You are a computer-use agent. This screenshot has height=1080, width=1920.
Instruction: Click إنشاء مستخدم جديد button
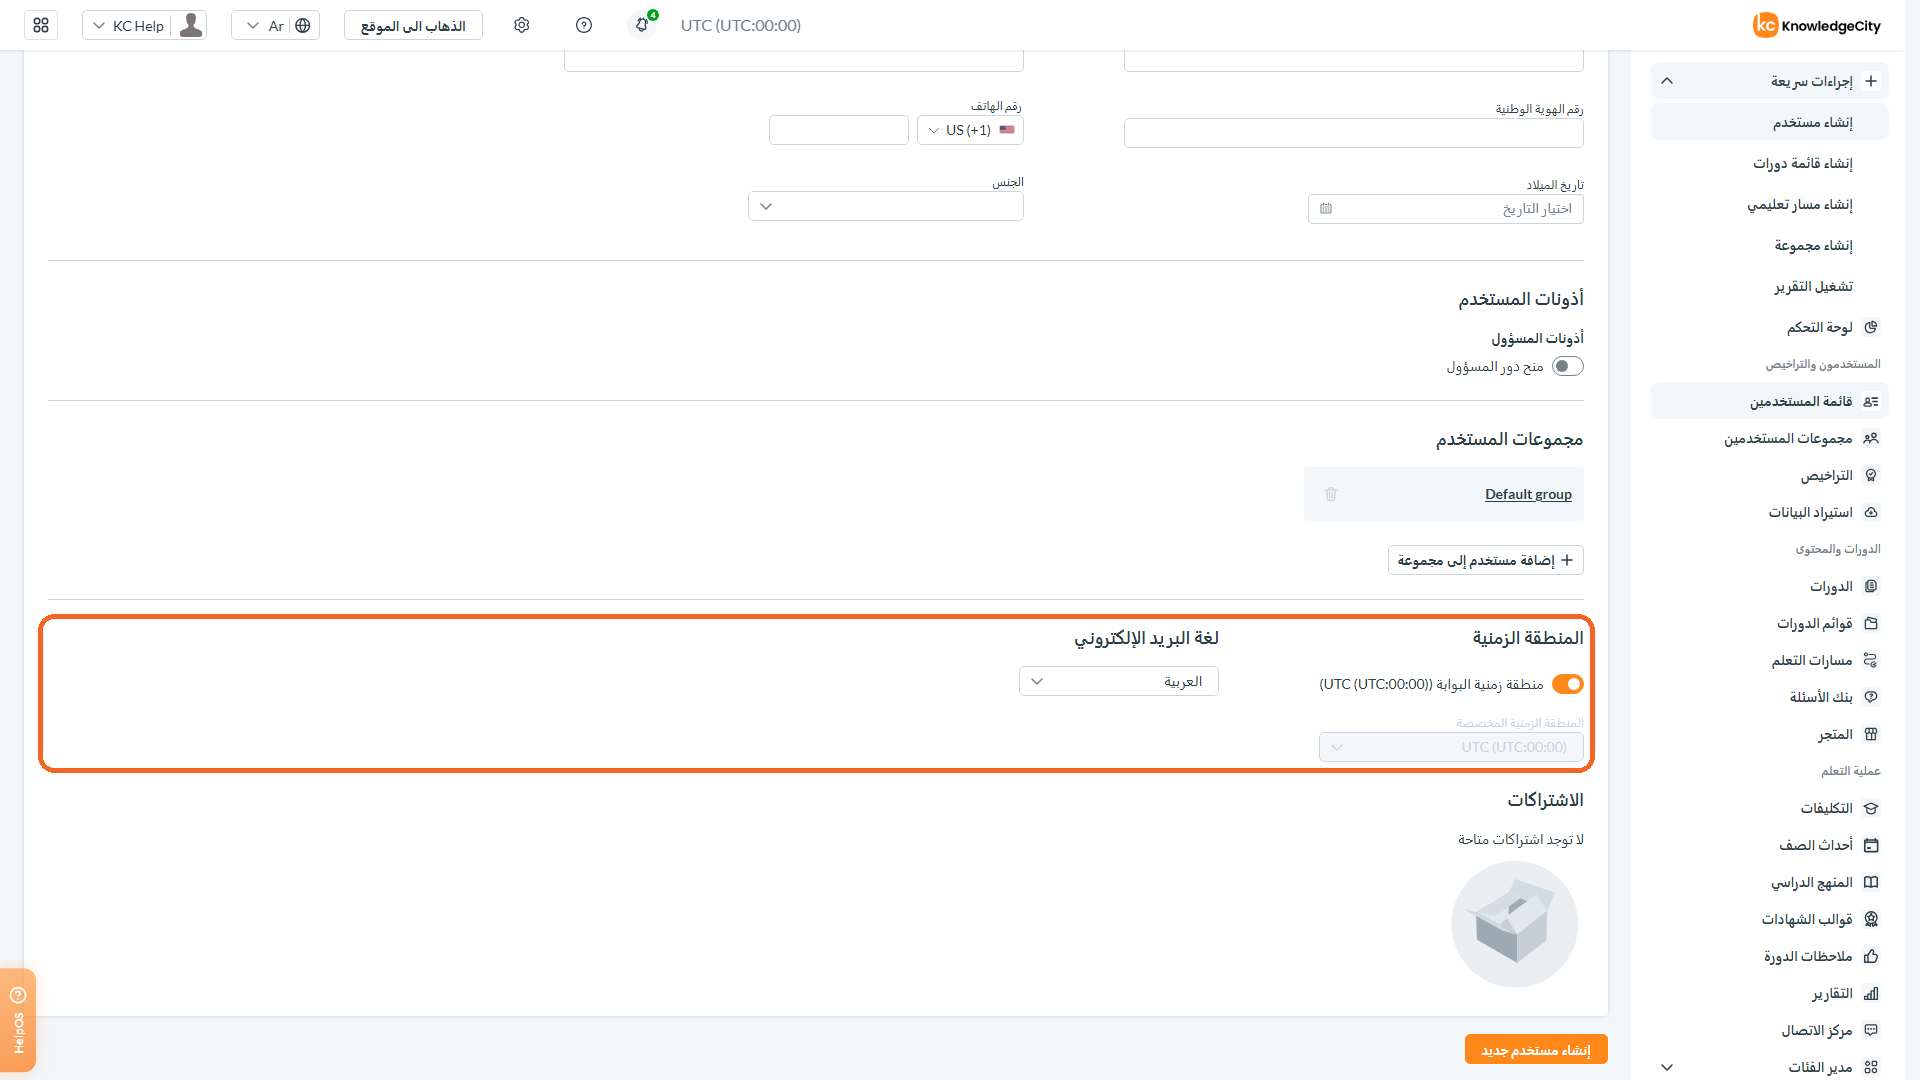pyautogui.click(x=1536, y=1049)
